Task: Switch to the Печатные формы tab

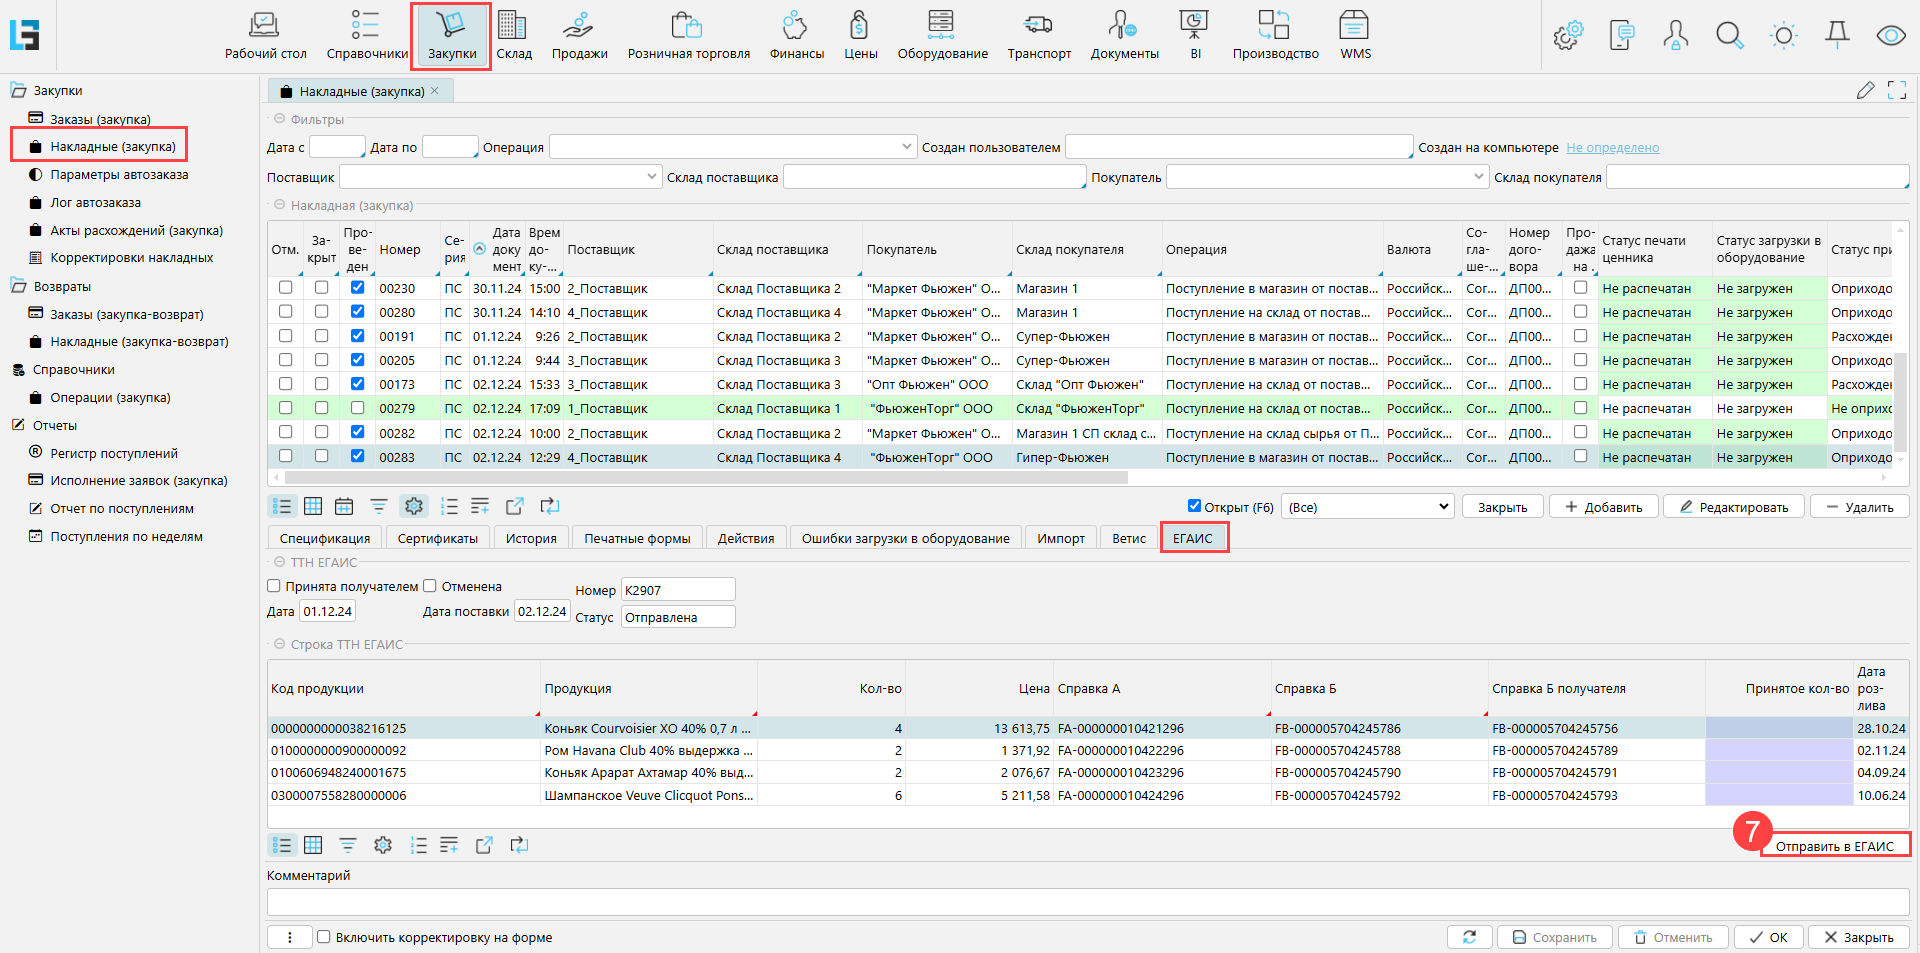Action: [637, 538]
